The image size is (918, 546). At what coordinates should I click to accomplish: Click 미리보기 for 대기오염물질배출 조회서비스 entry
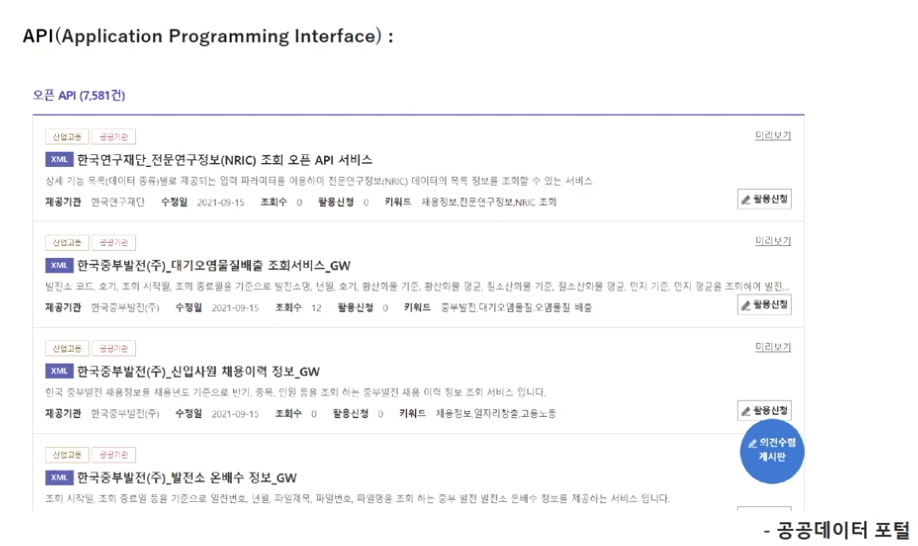[x=773, y=241]
